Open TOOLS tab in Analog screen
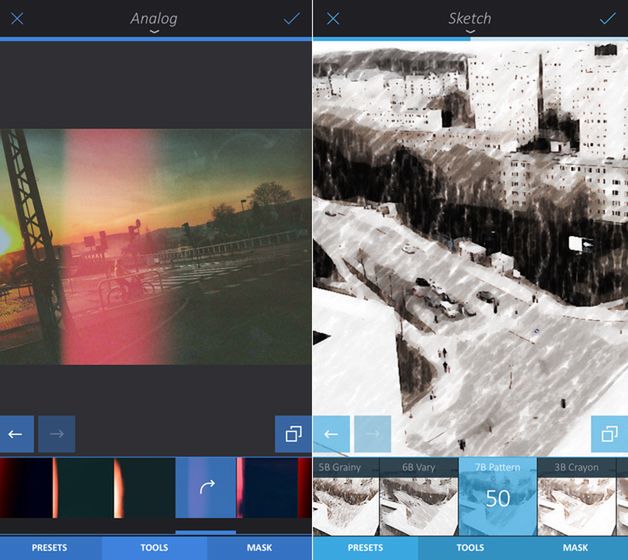 click(x=154, y=548)
